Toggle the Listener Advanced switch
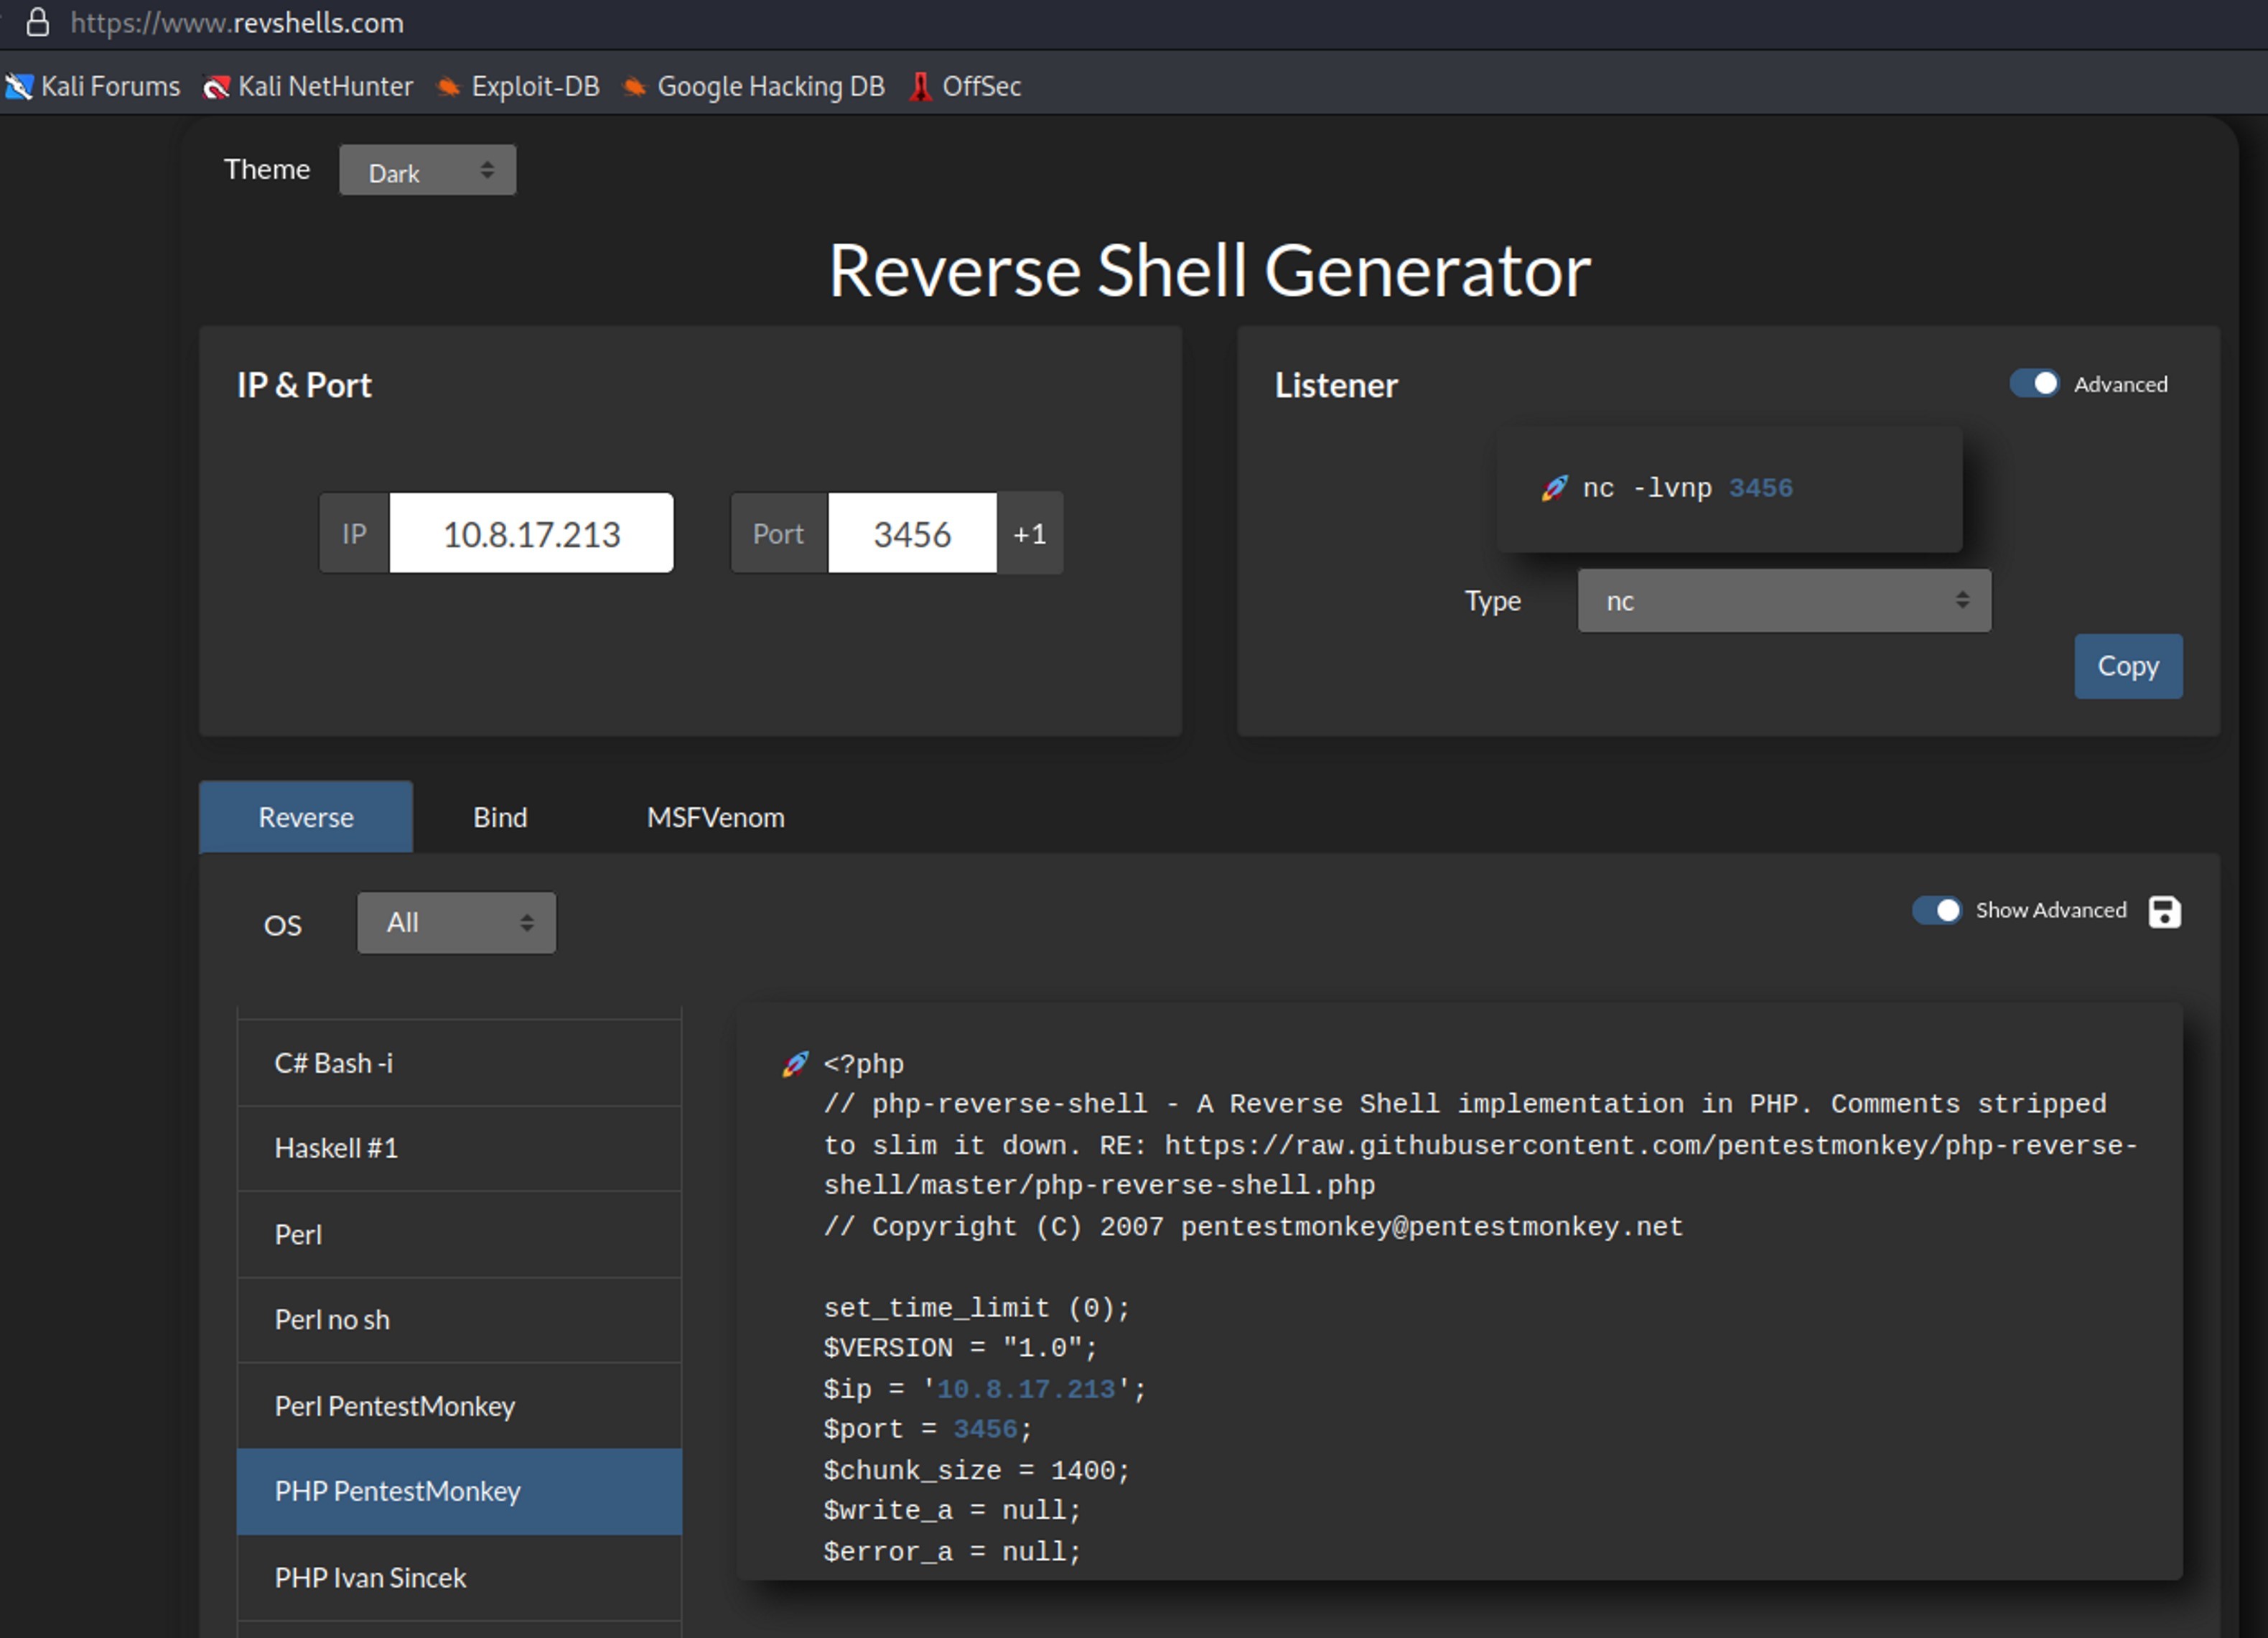2268x1638 pixels. pyautogui.click(x=2034, y=384)
